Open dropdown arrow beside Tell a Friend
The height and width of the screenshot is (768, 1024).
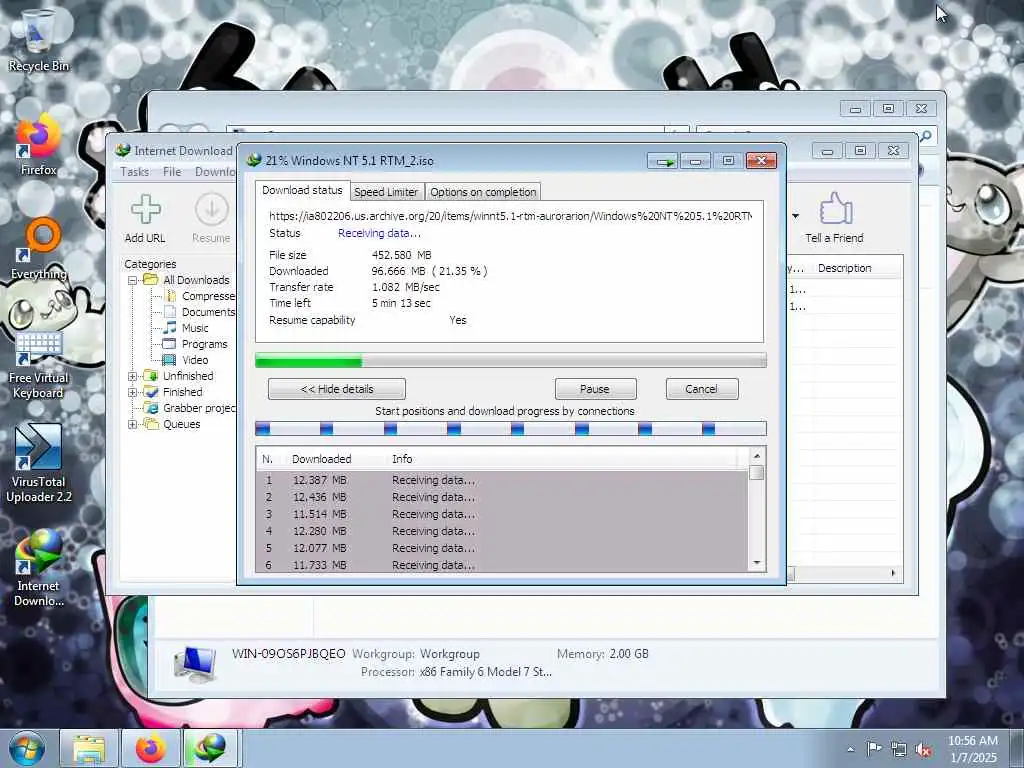click(x=795, y=216)
